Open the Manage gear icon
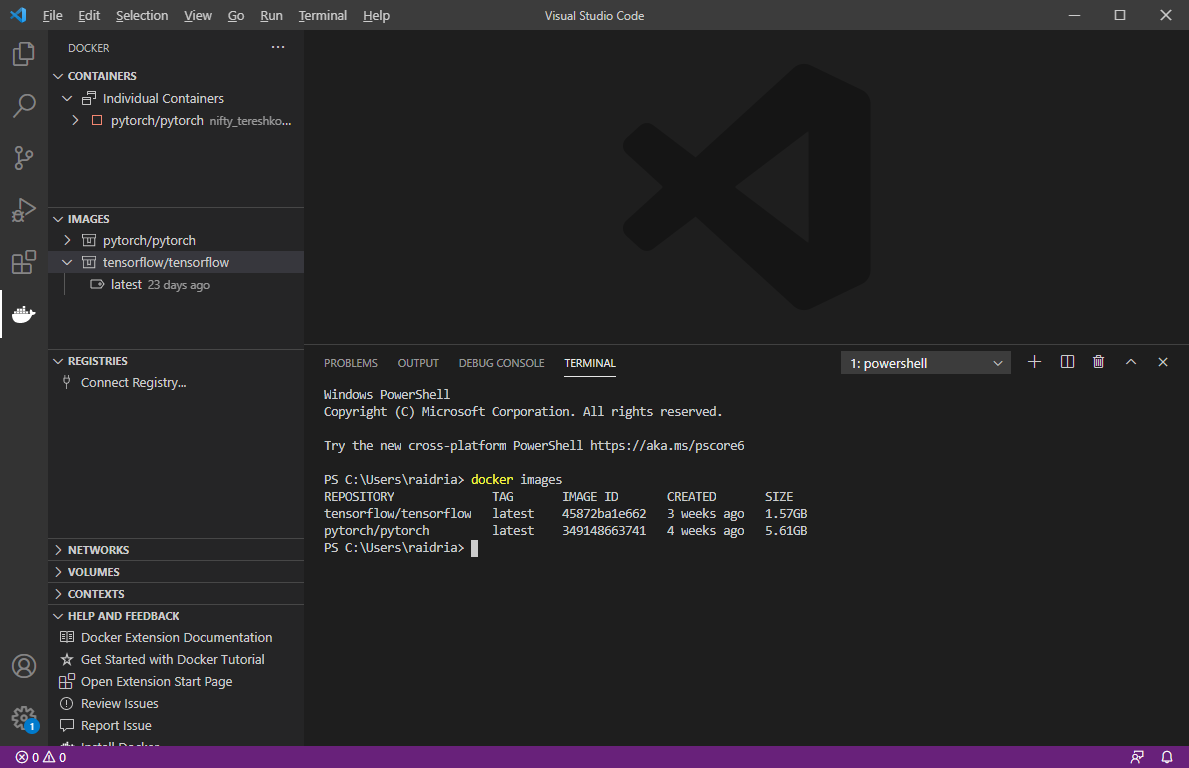The image size is (1189, 768). pyautogui.click(x=24, y=717)
